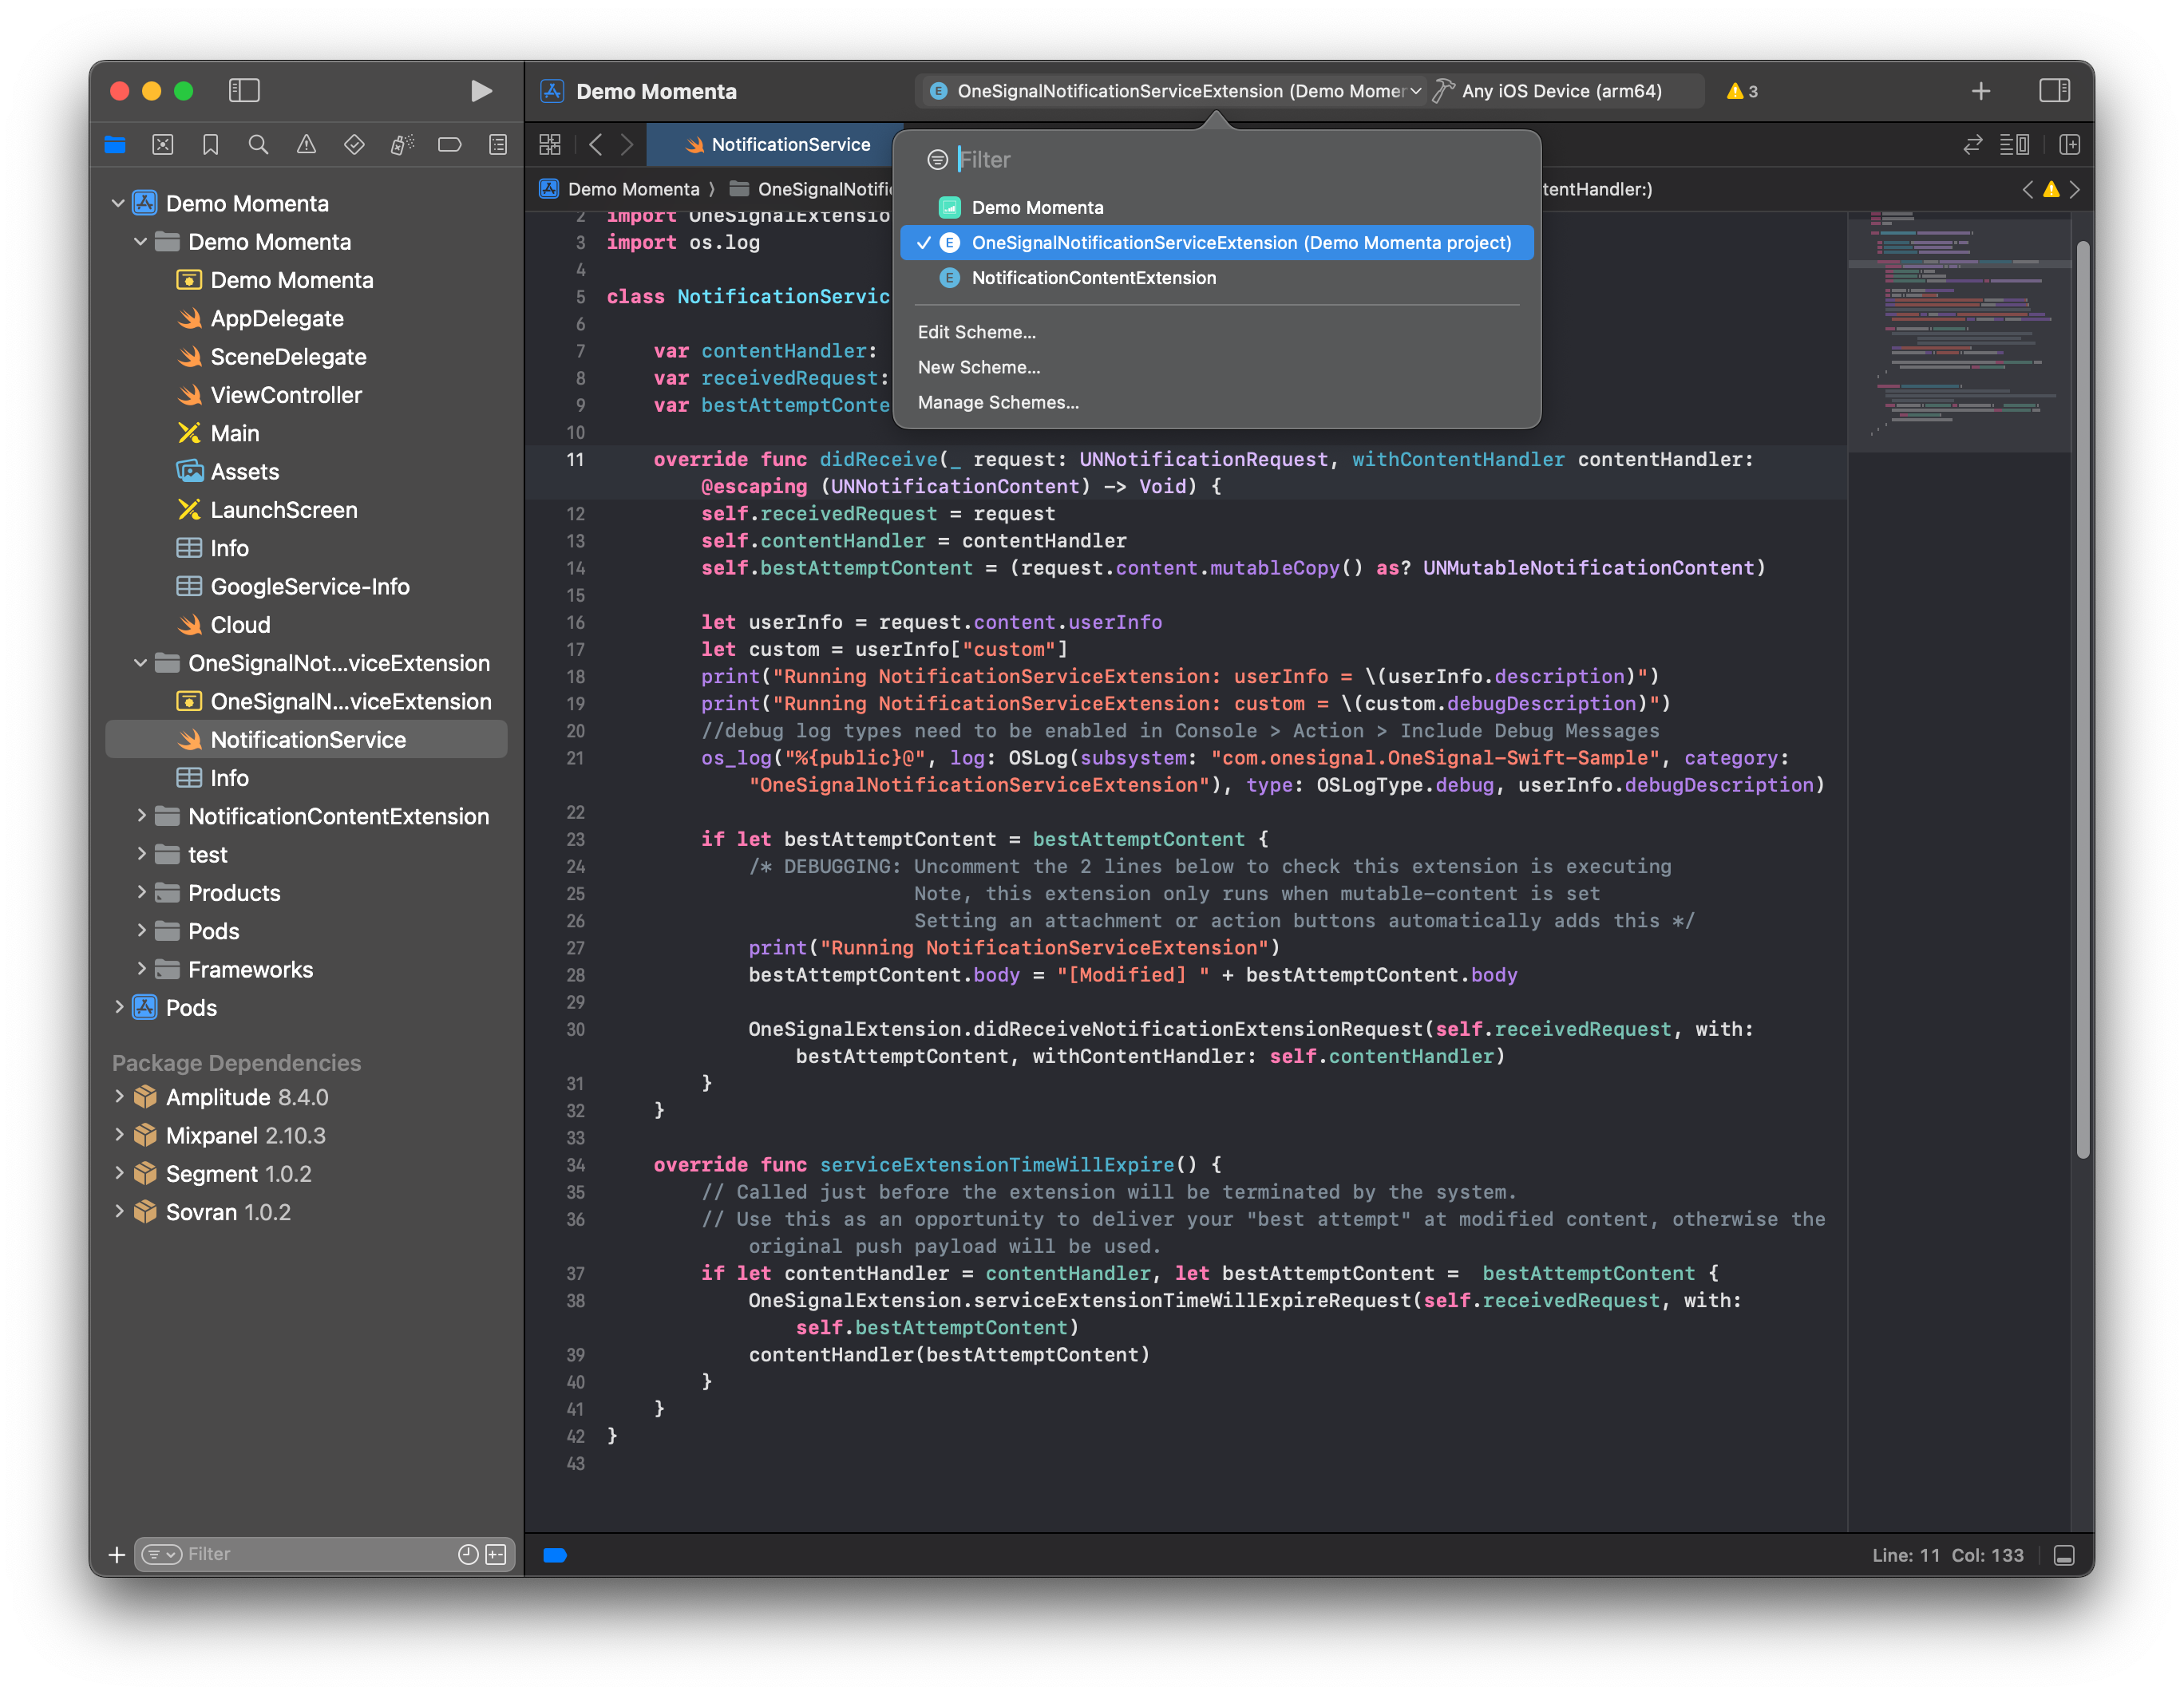The height and width of the screenshot is (1695, 2184).
Task: Open the scheme selector dropdown
Action: [x=1177, y=91]
